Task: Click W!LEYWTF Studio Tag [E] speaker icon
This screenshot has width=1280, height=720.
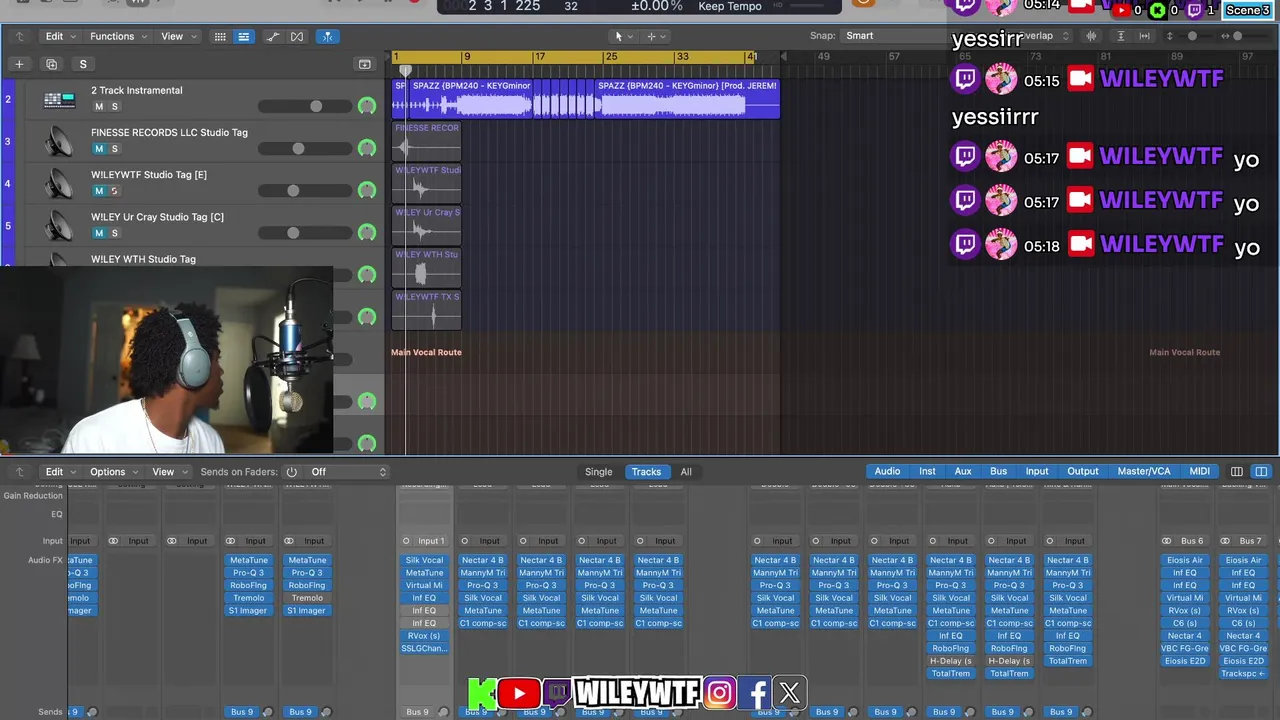Action: click(x=59, y=183)
